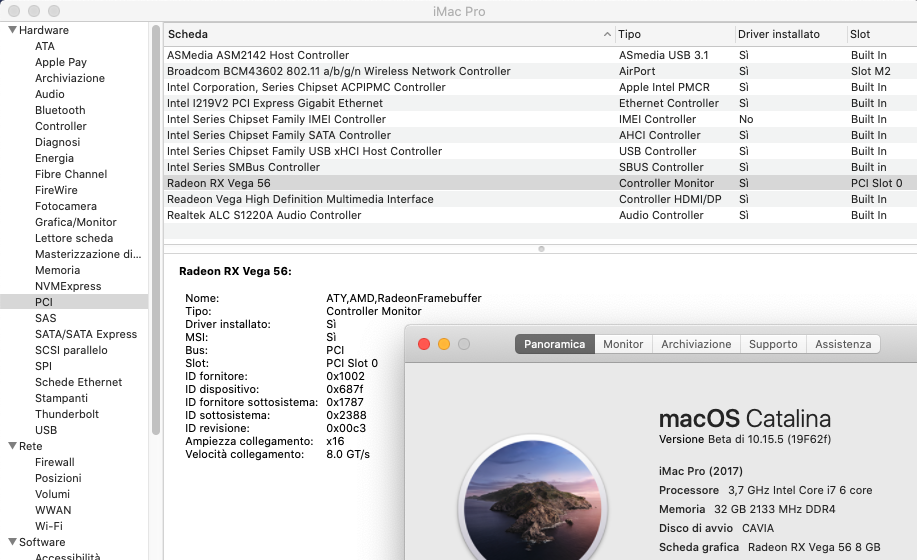Viewport: 917px width, 560px height.
Task: Sort the table by Tipo column
Action: coord(674,34)
